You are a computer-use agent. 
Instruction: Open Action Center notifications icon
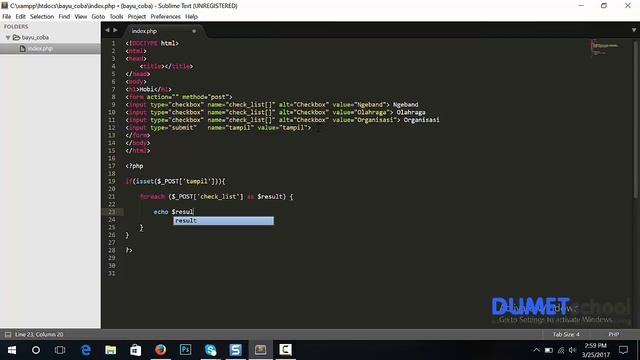[x=623, y=350]
